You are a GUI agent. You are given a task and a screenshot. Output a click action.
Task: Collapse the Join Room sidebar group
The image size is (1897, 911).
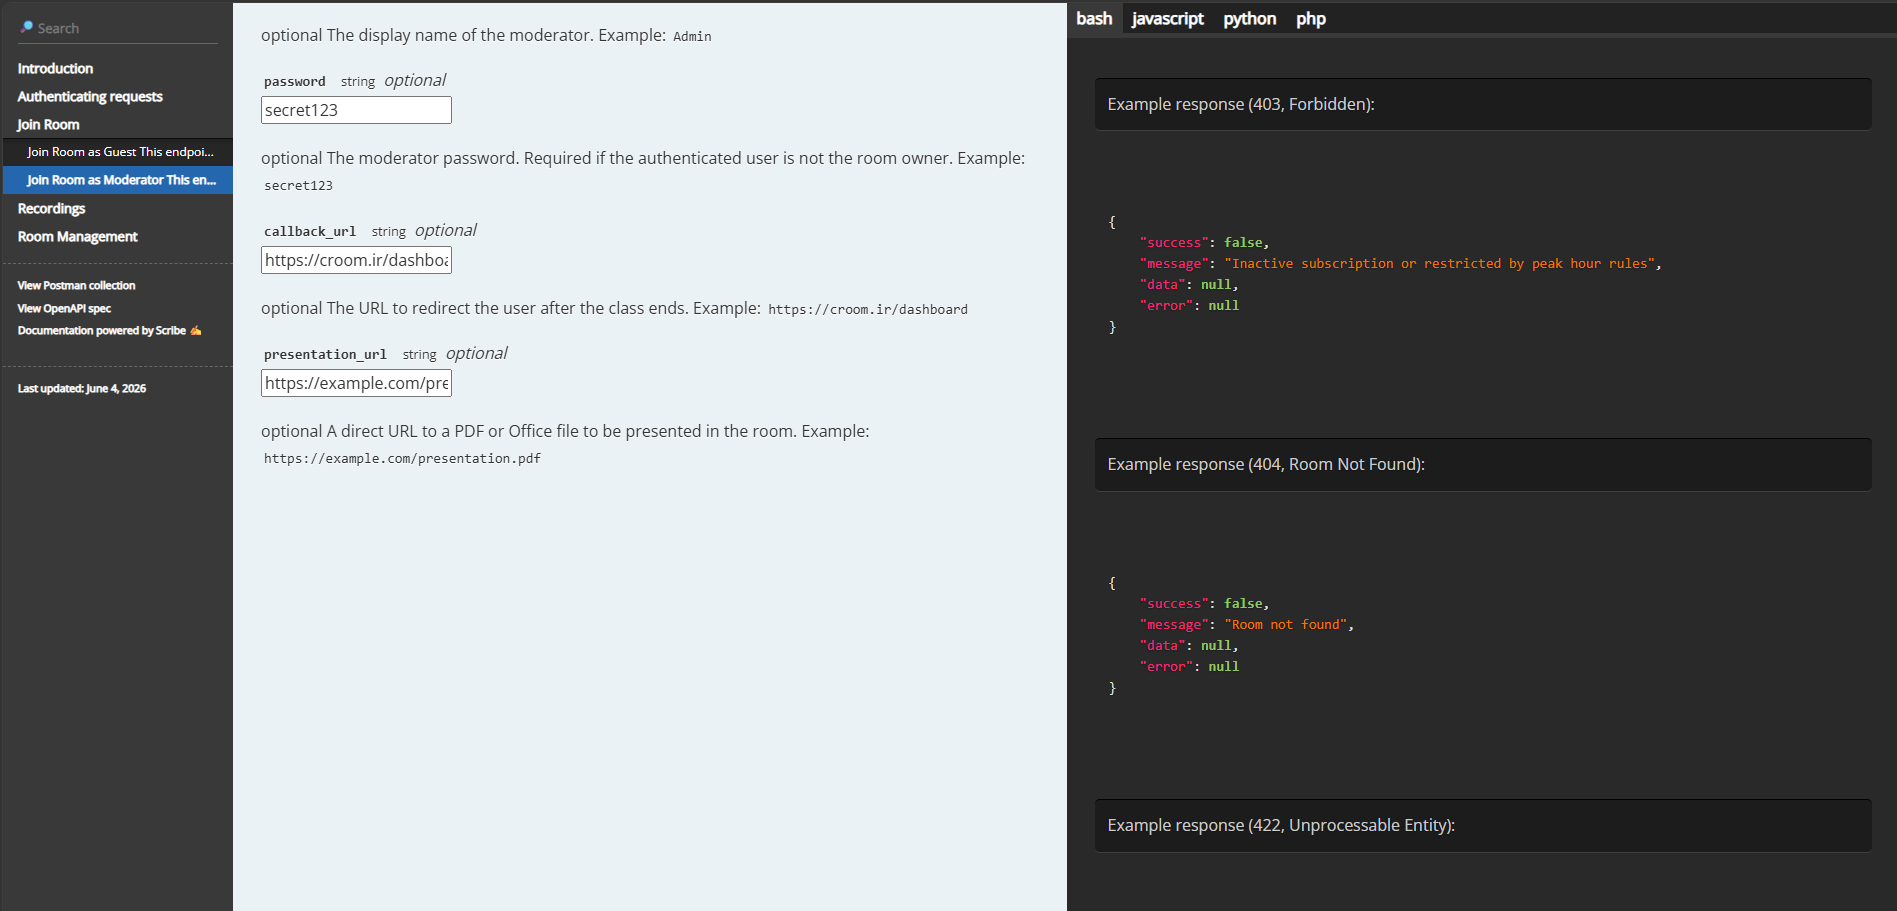[48, 125]
